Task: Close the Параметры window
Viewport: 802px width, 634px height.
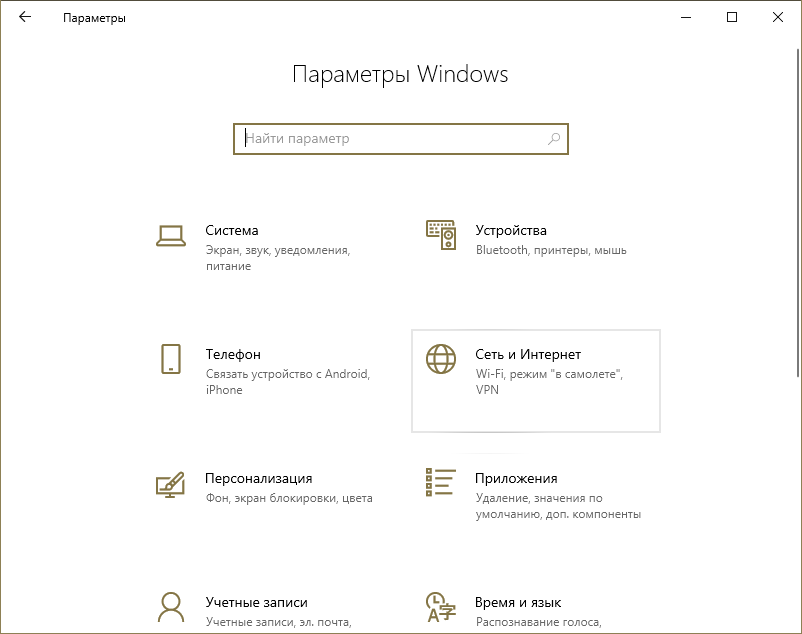Action: pos(778,17)
